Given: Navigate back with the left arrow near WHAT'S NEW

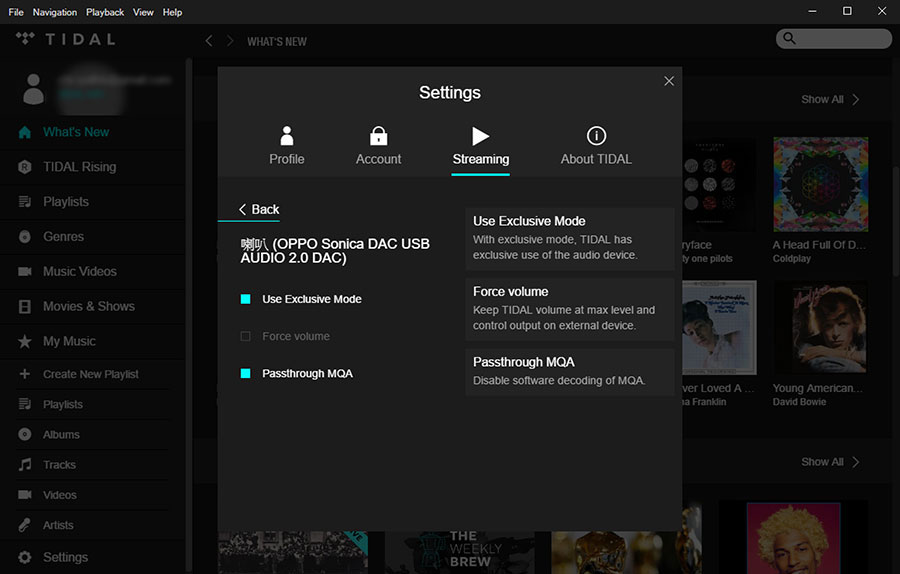Looking at the screenshot, I should pos(209,41).
